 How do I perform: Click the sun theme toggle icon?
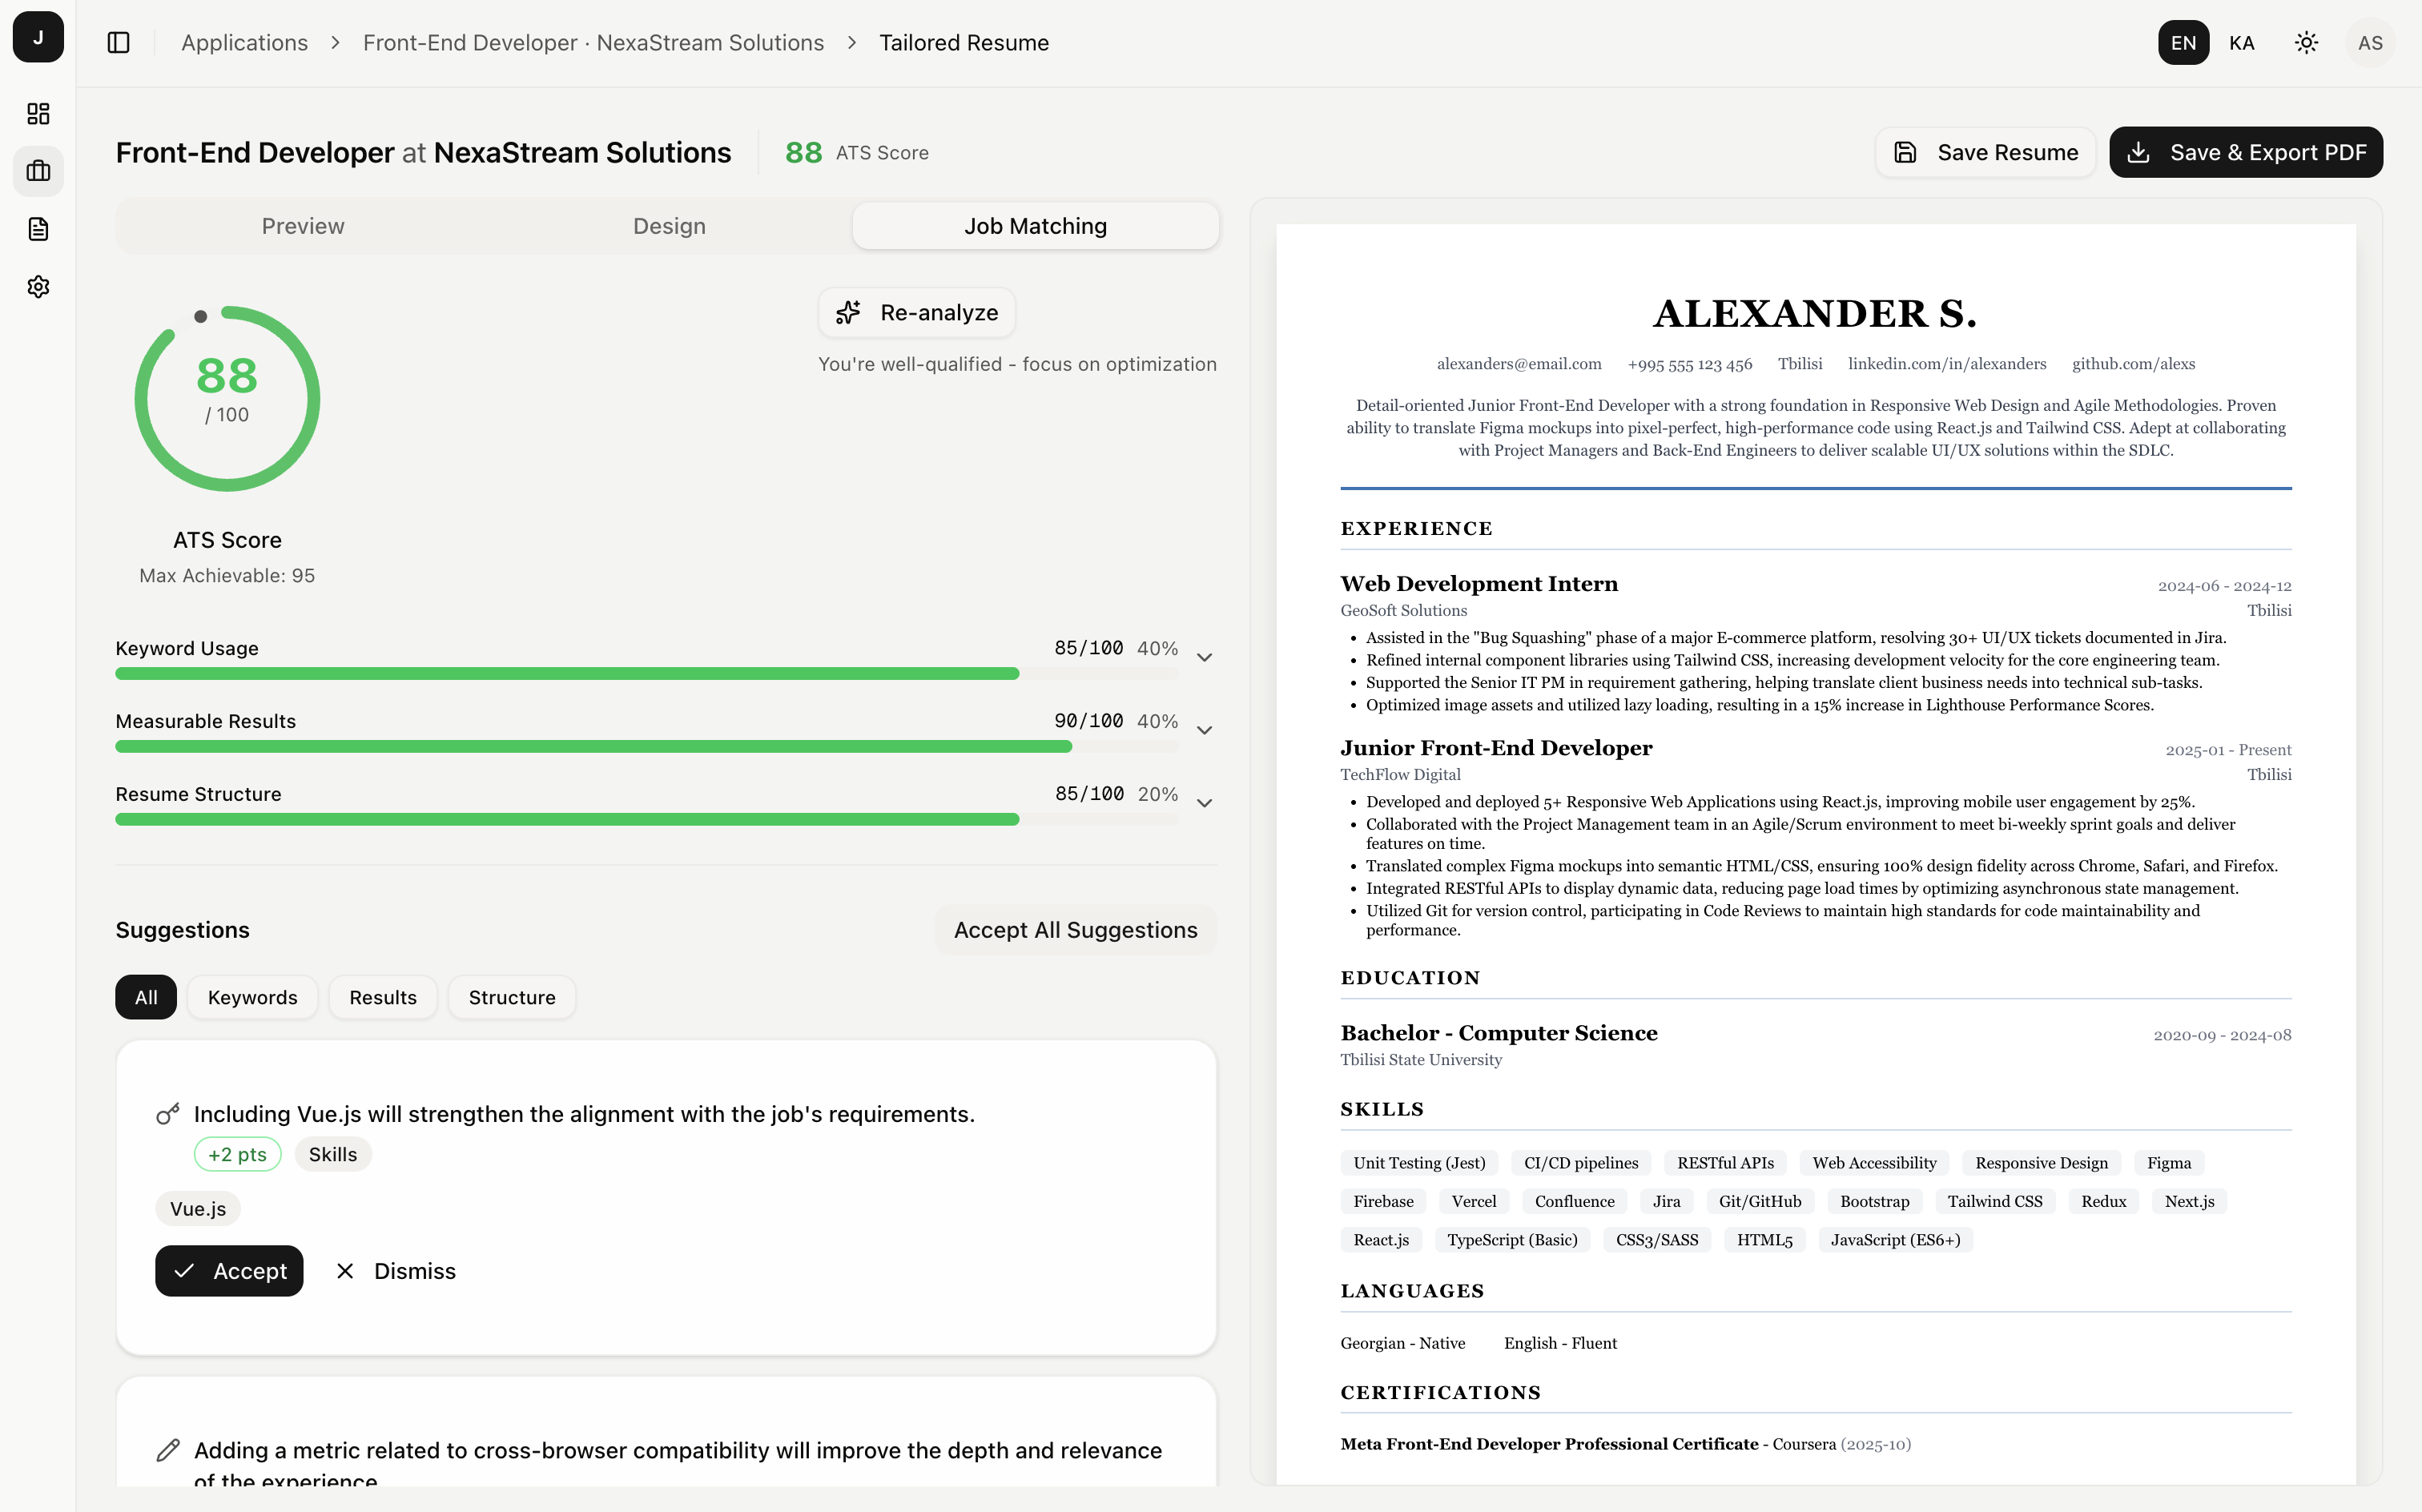click(x=2306, y=42)
